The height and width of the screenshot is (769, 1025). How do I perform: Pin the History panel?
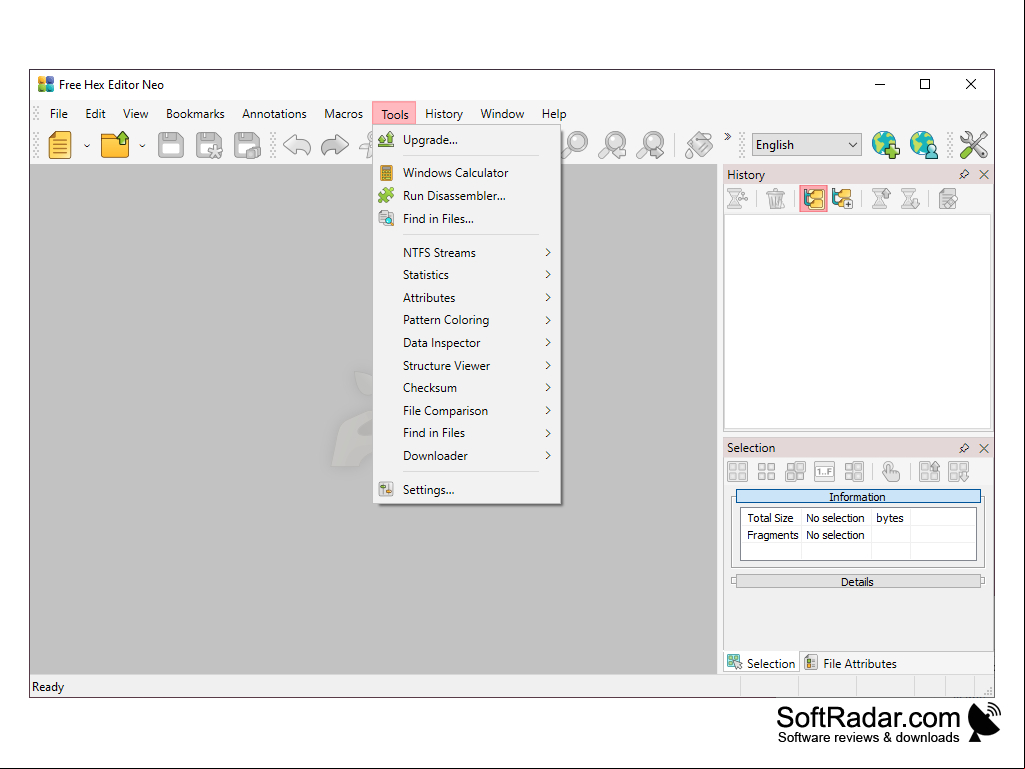pyautogui.click(x=964, y=175)
